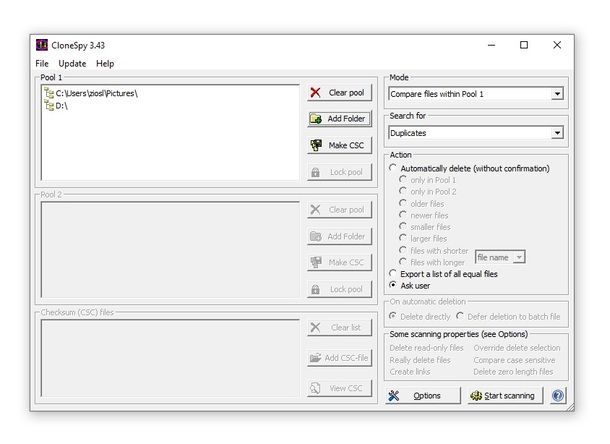The height and width of the screenshot is (444, 610).
Task: Choose Ask user action
Action: pos(393,285)
